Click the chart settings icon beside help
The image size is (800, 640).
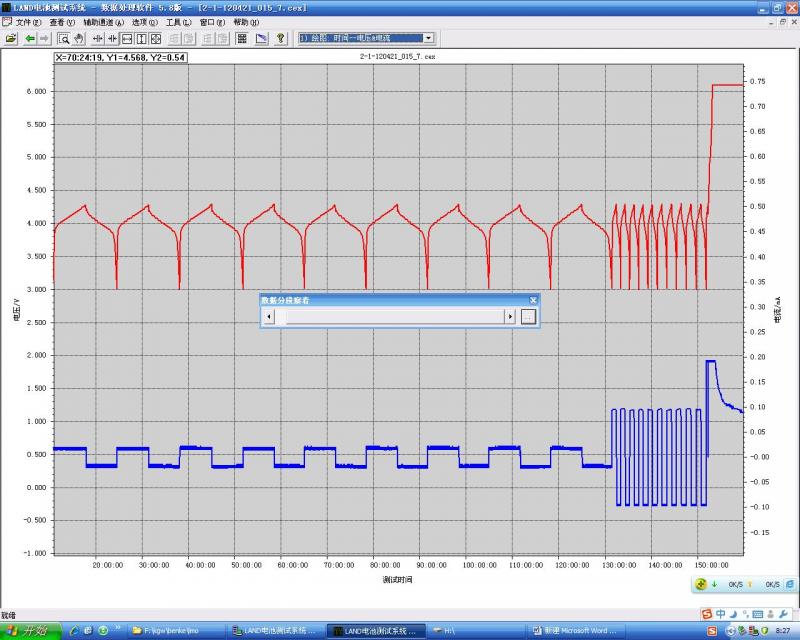coord(261,38)
